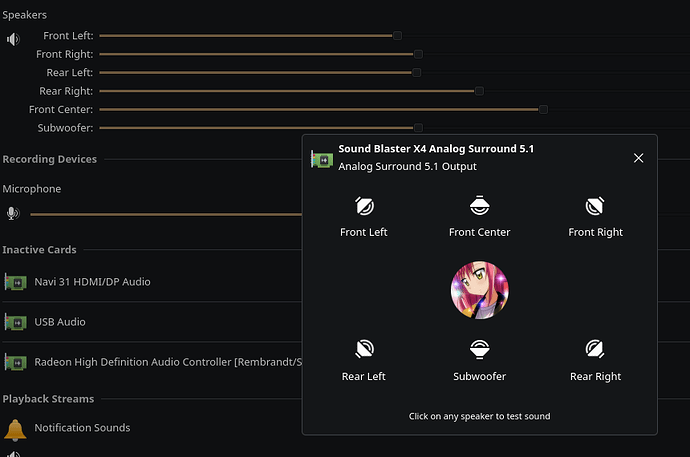Click the Sound Blaster X4 card icon
Viewport: 690px width, 457px height.
click(321, 158)
